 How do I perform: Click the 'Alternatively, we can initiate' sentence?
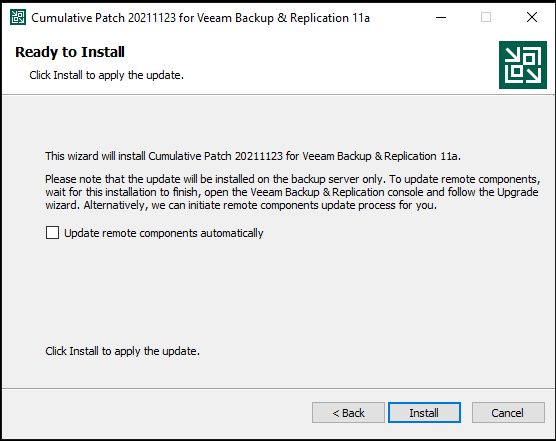[x=260, y=205]
